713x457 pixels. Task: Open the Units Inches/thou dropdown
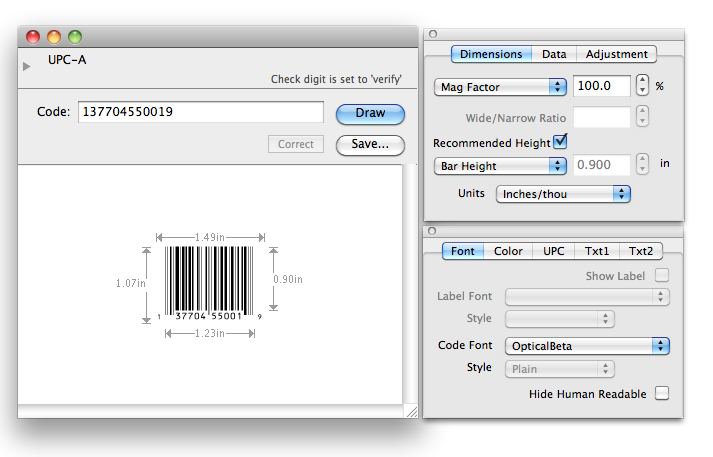click(563, 194)
